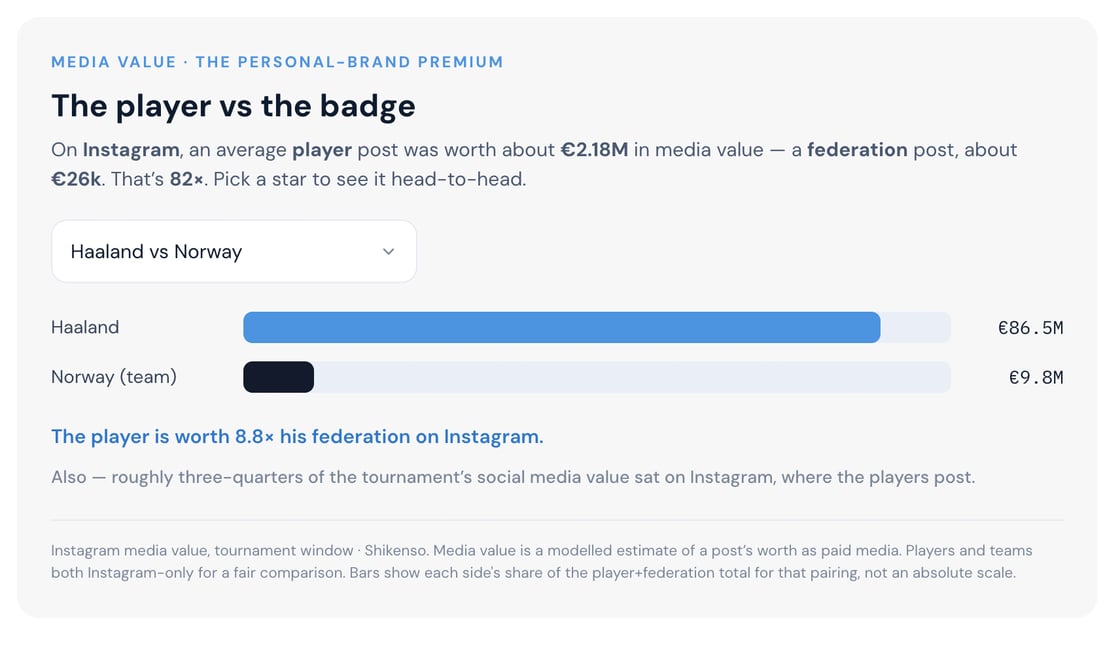1120x645 pixels.
Task: Click the three-quarters Instagram note
Action: point(513,477)
